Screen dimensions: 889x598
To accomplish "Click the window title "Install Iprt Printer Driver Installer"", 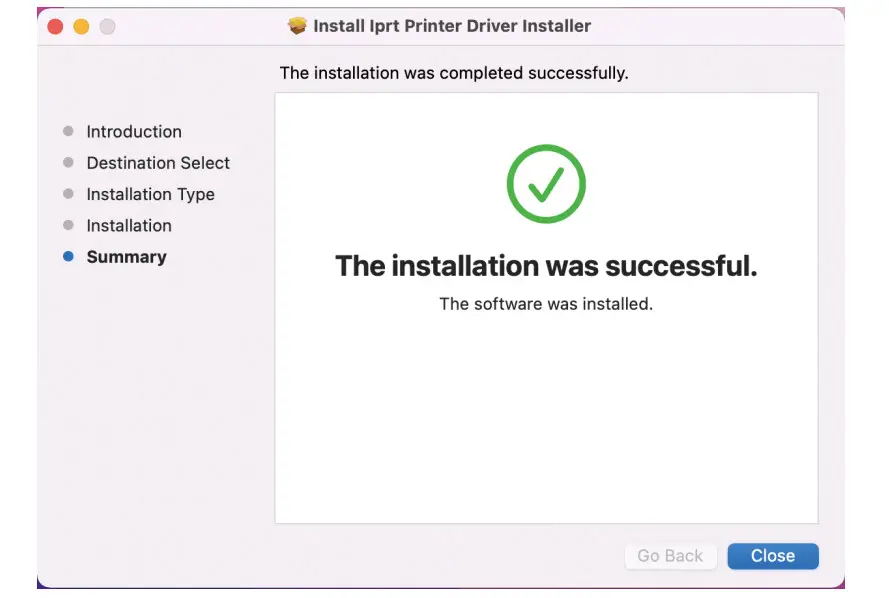I will click(452, 26).
